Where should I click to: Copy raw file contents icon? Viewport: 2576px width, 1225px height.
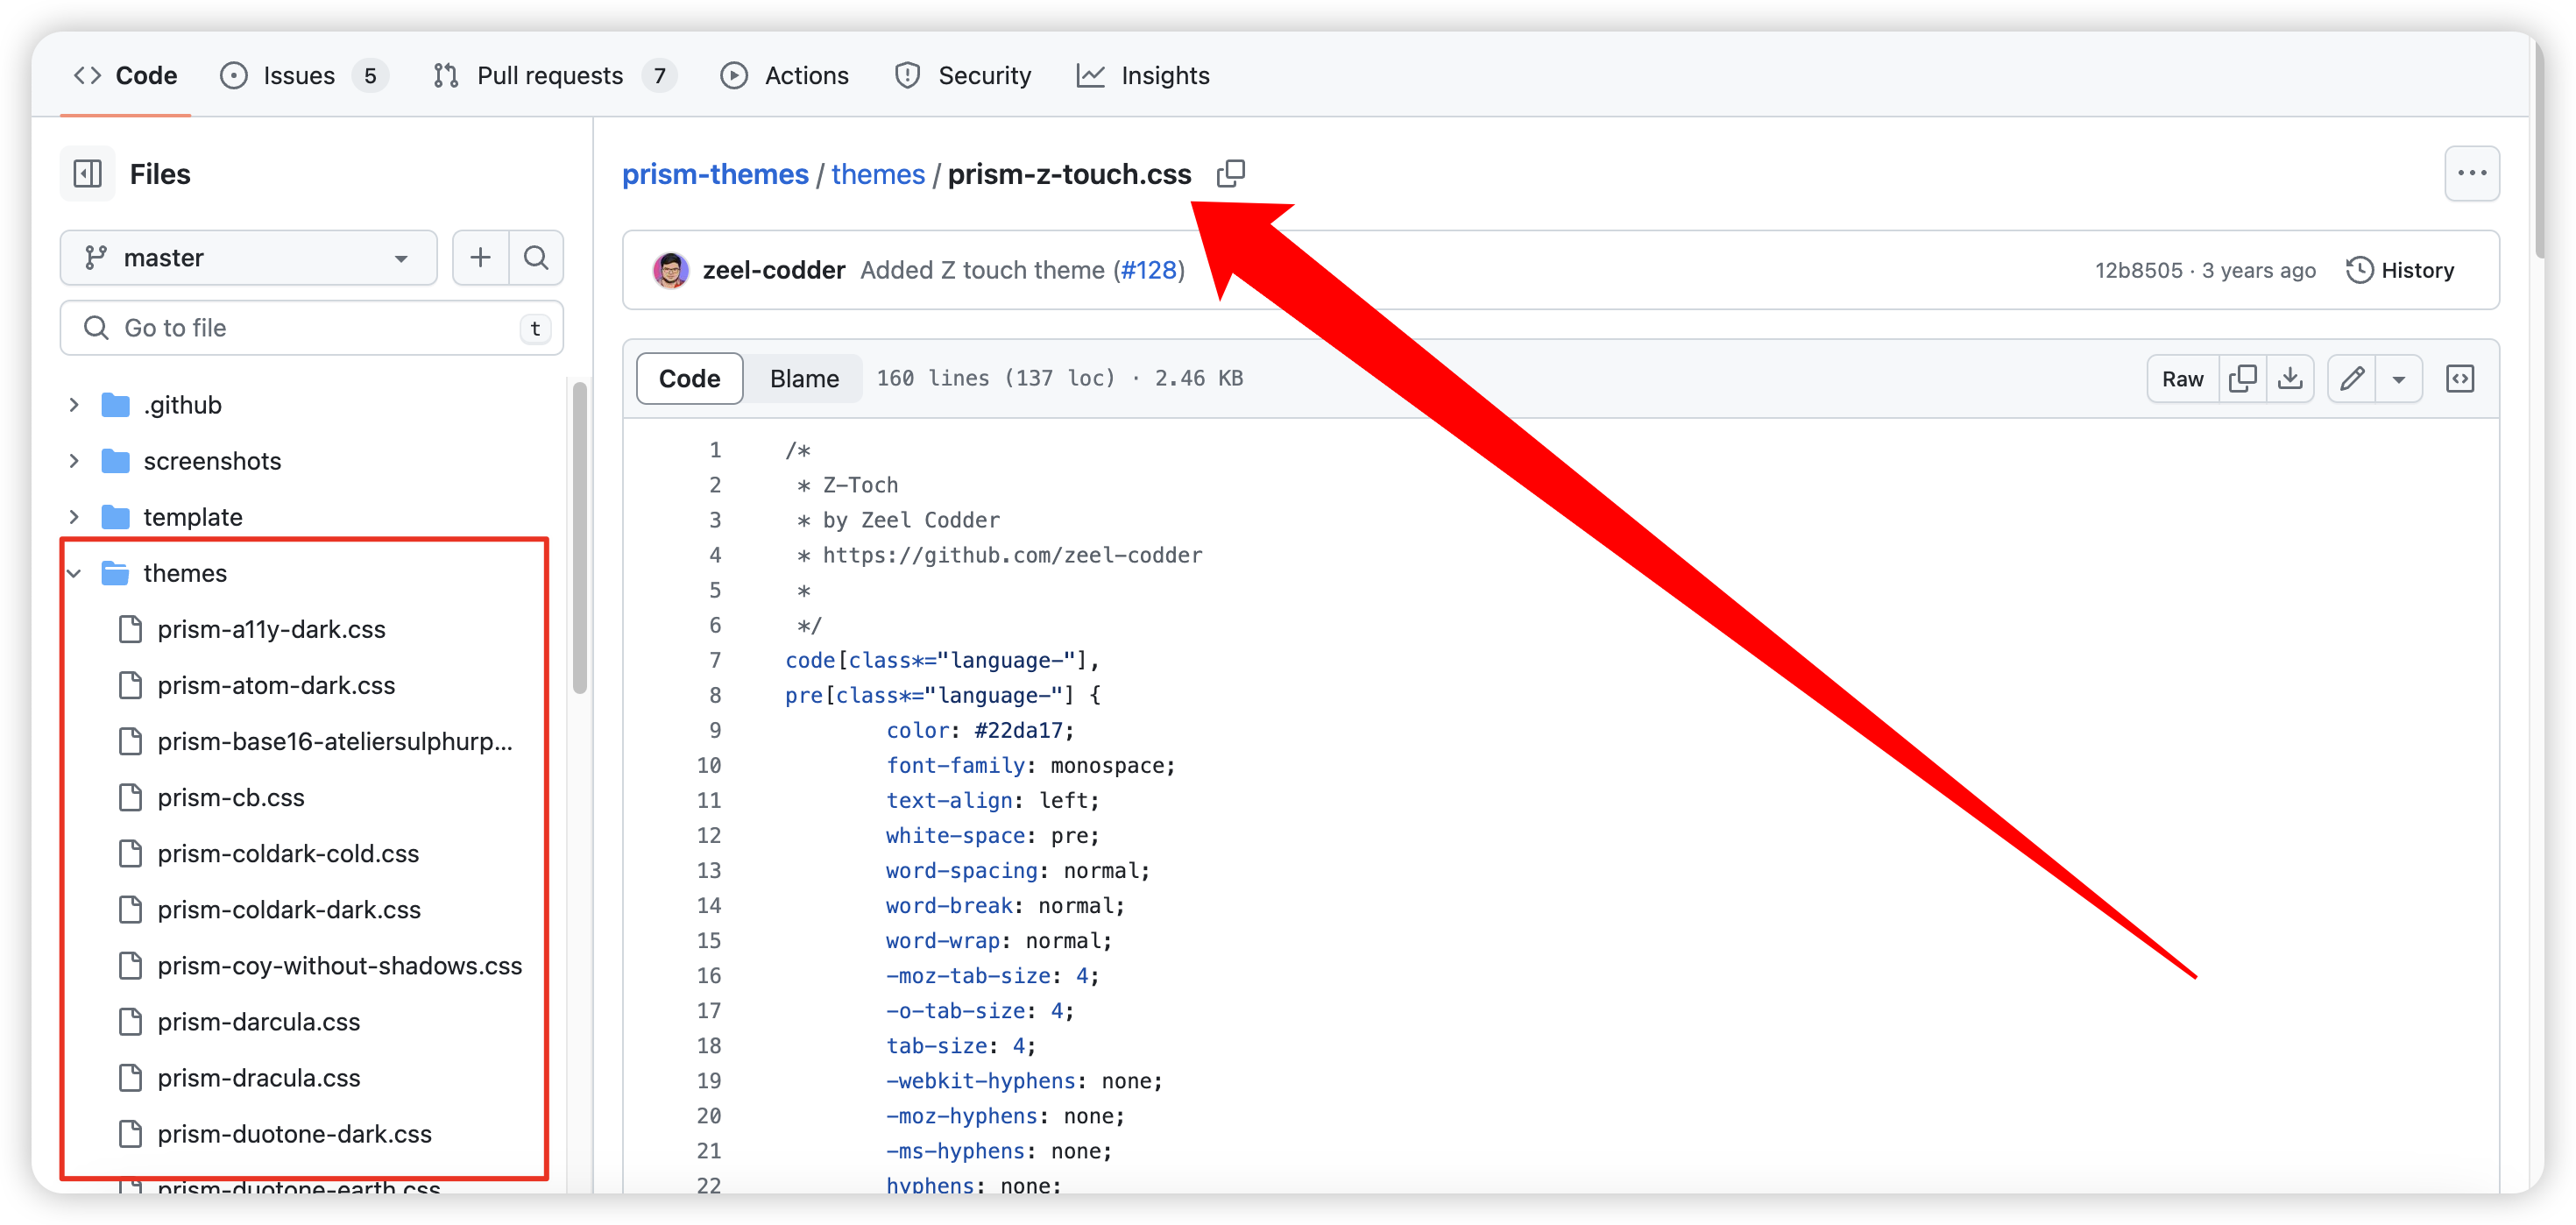(x=2243, y=379)
